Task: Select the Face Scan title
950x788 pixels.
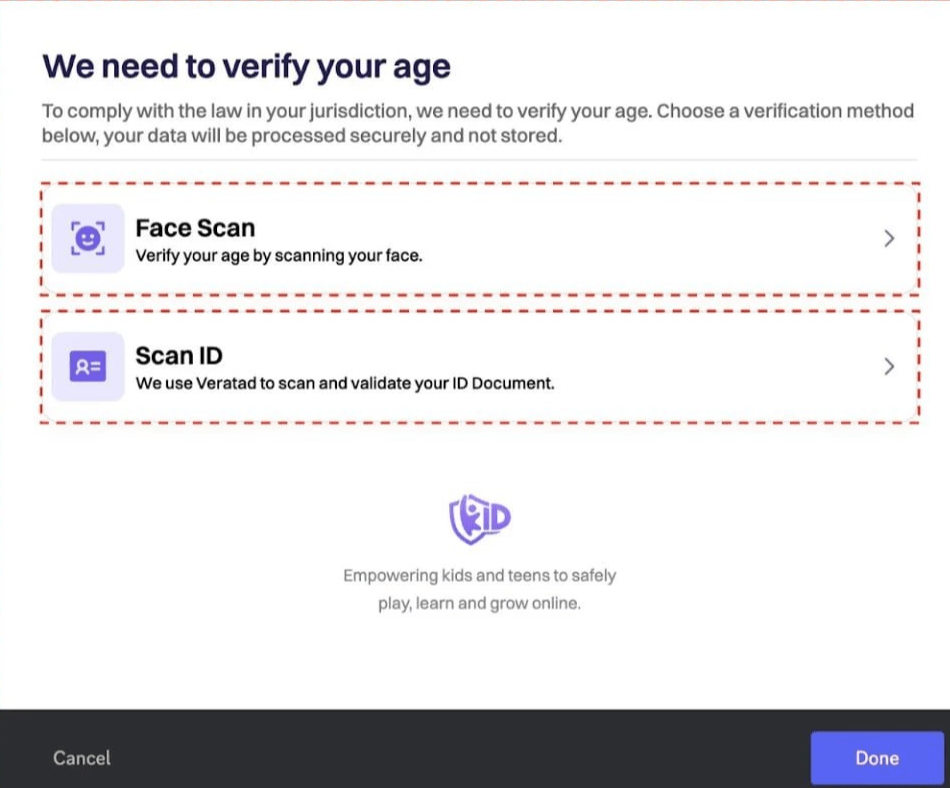Action: pyautogui.click(x=195, y=228)
